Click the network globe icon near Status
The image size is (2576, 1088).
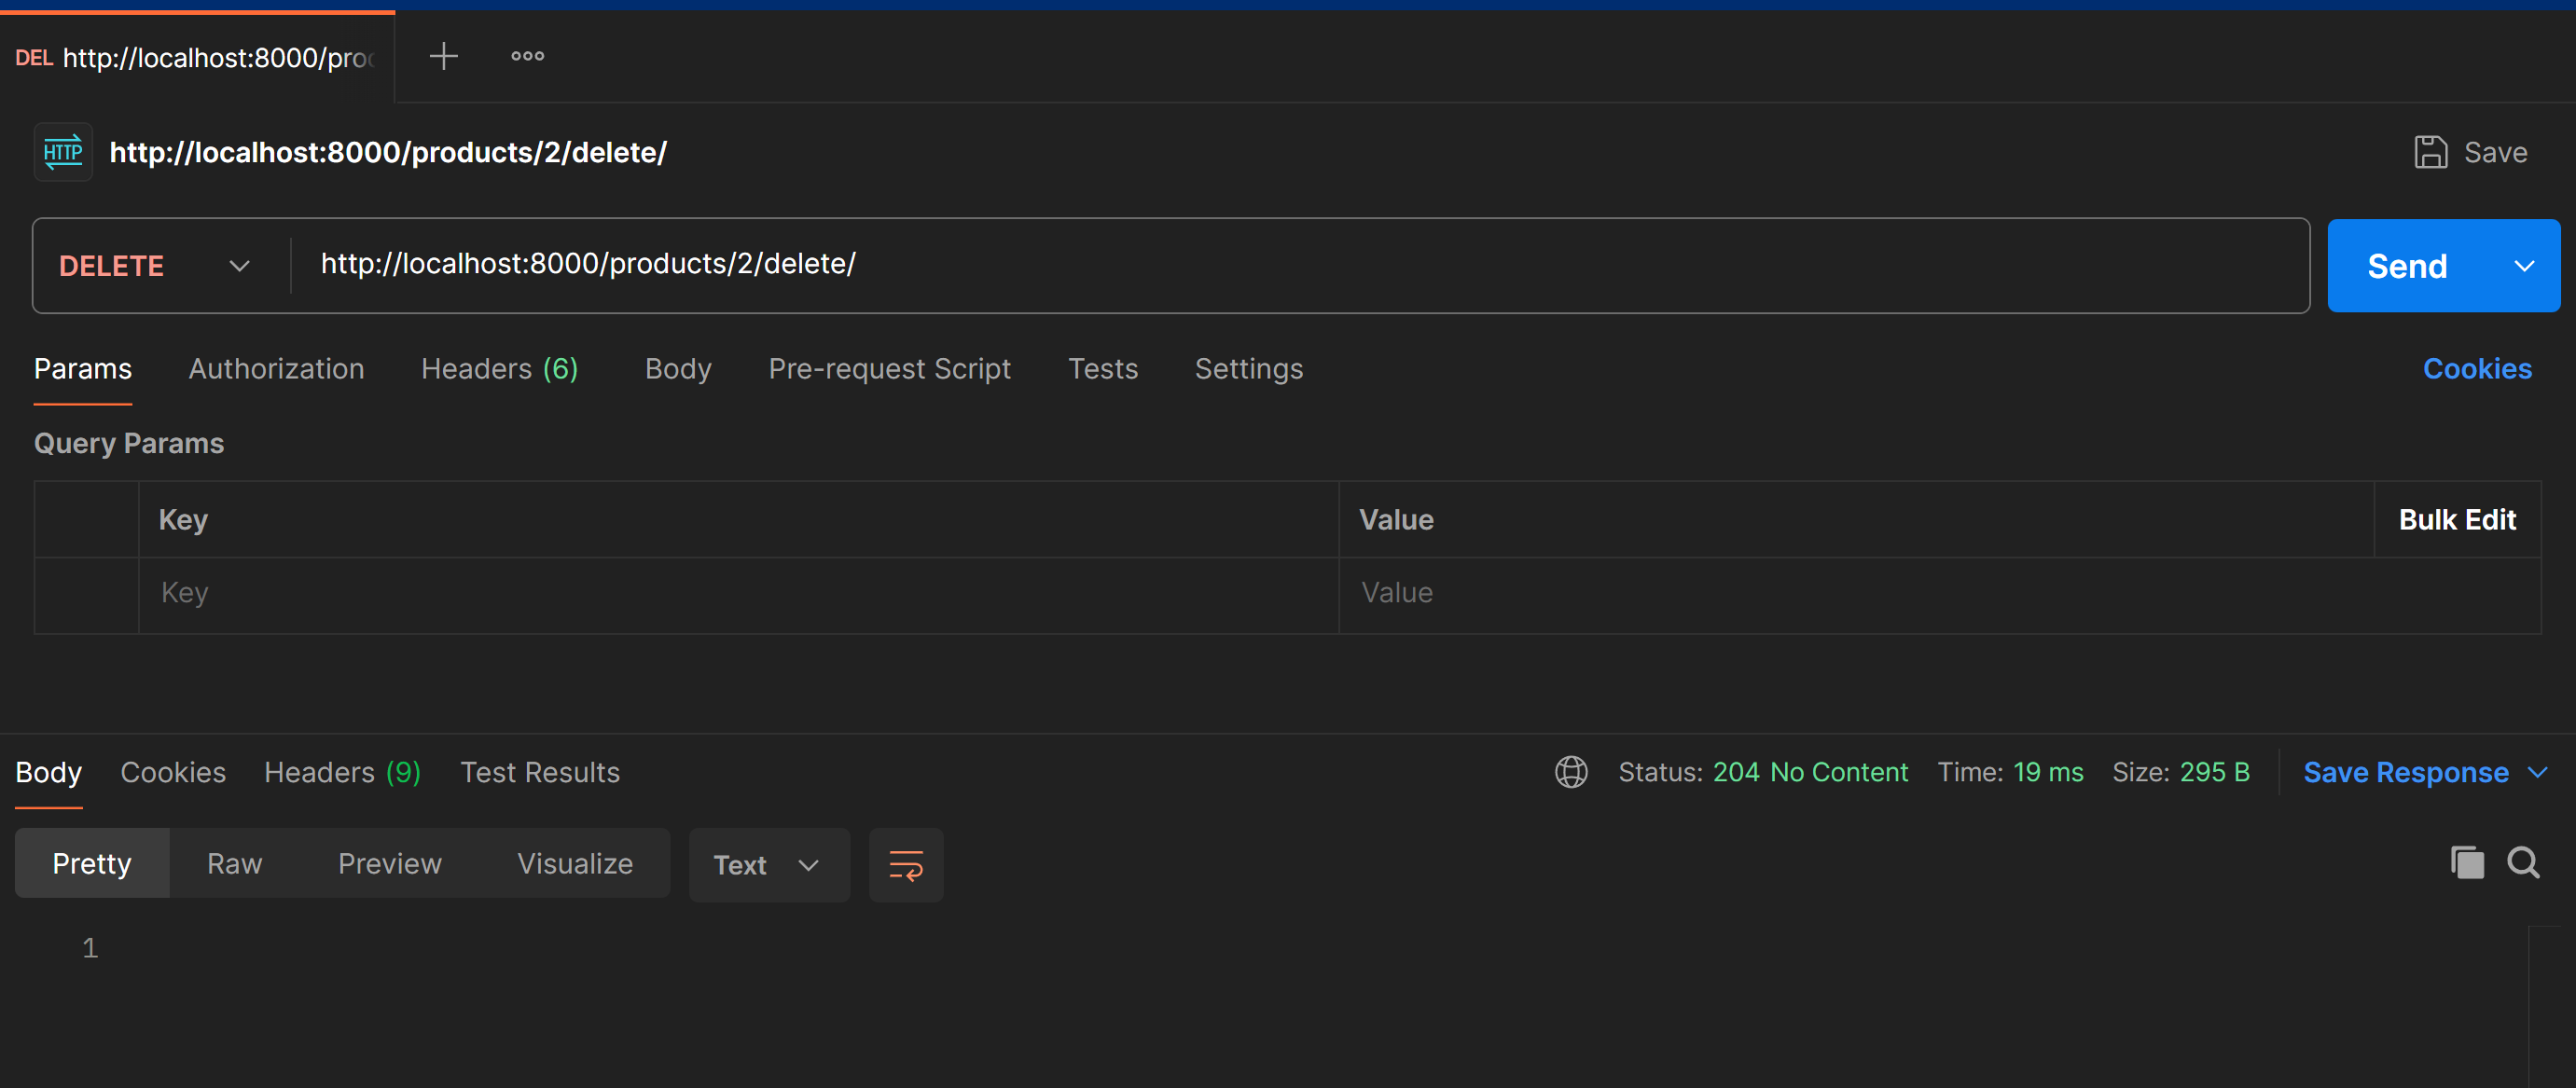coord(1570,772)
